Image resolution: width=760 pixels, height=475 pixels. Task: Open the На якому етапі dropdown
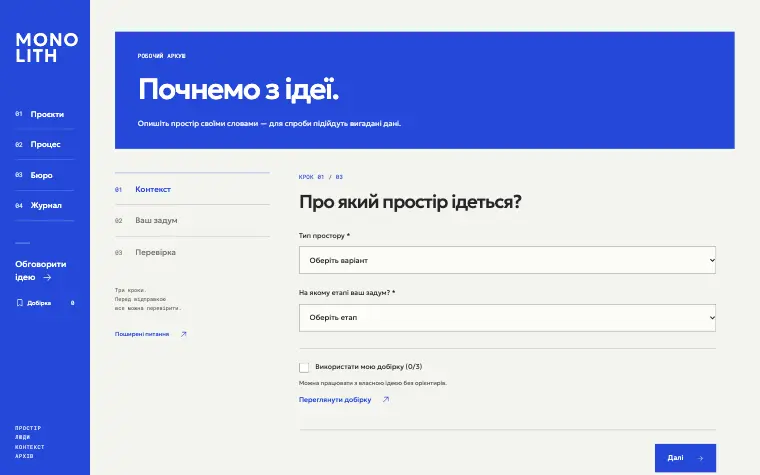[x=507, y=318]
